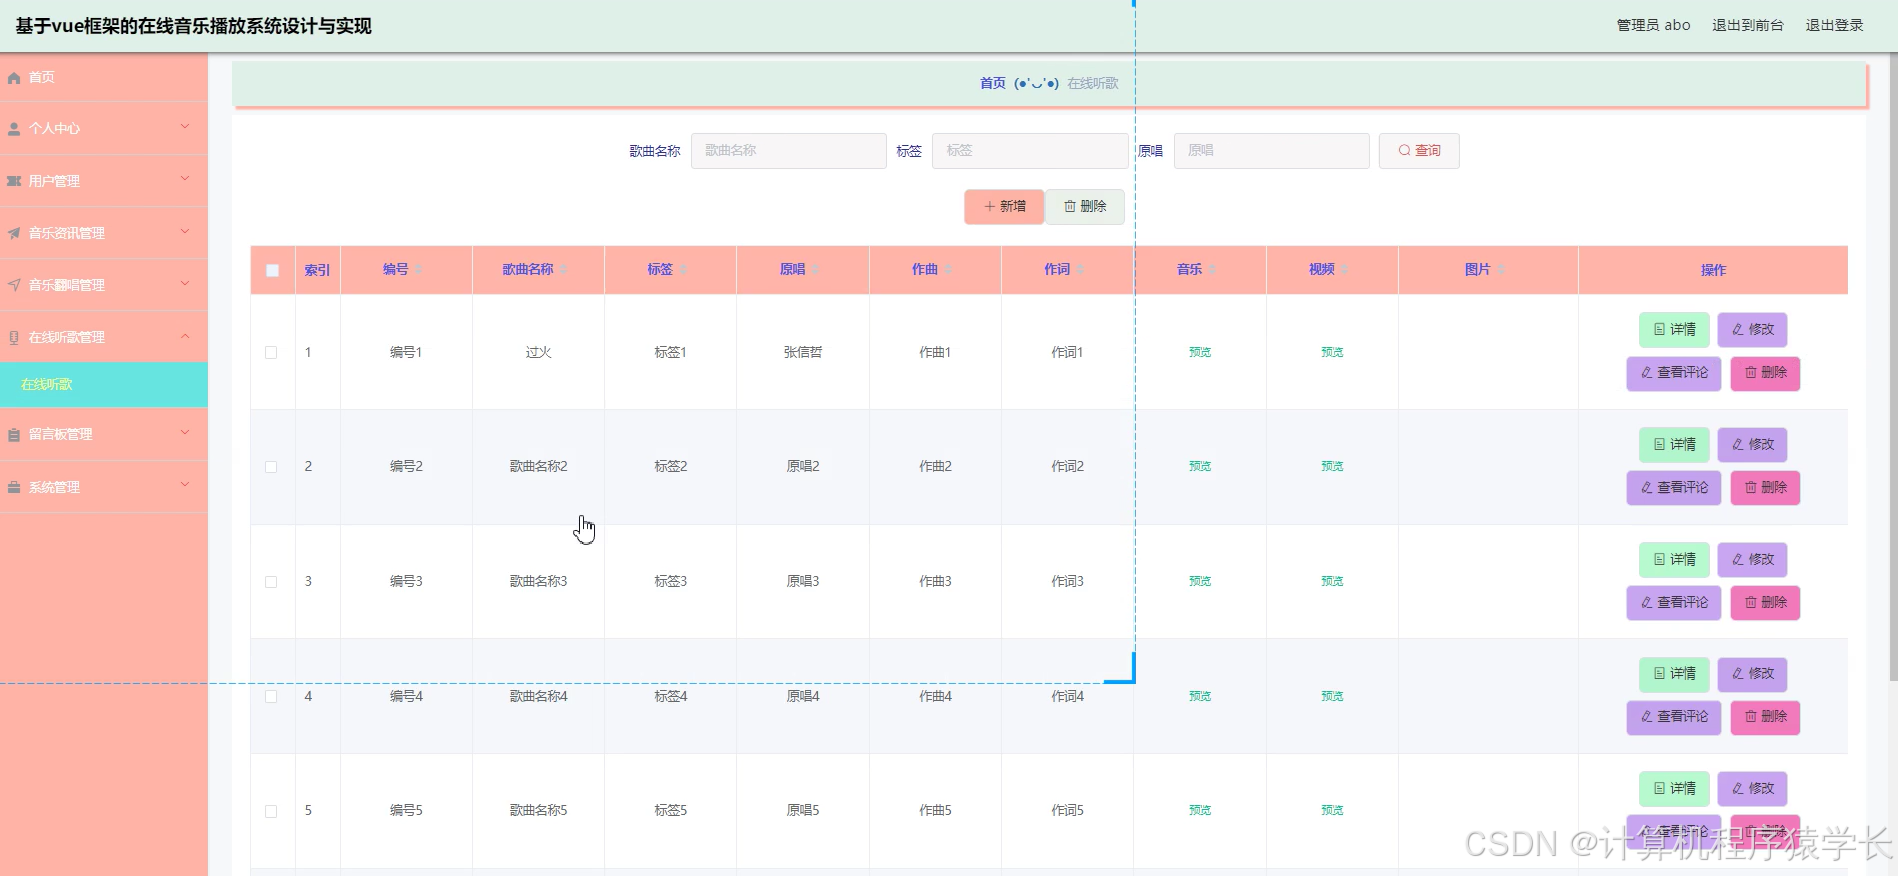Sort by 视频 column arrows
This screenshot has height=876, width=1898.
click(x=1345, y=270)
